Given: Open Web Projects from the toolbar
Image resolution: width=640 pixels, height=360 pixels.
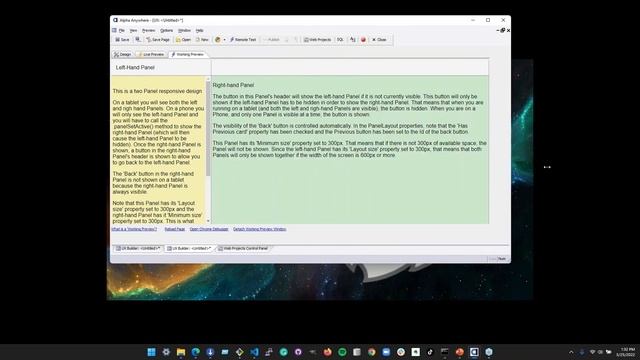Looking at the screenshot, I should click(318, 40).
